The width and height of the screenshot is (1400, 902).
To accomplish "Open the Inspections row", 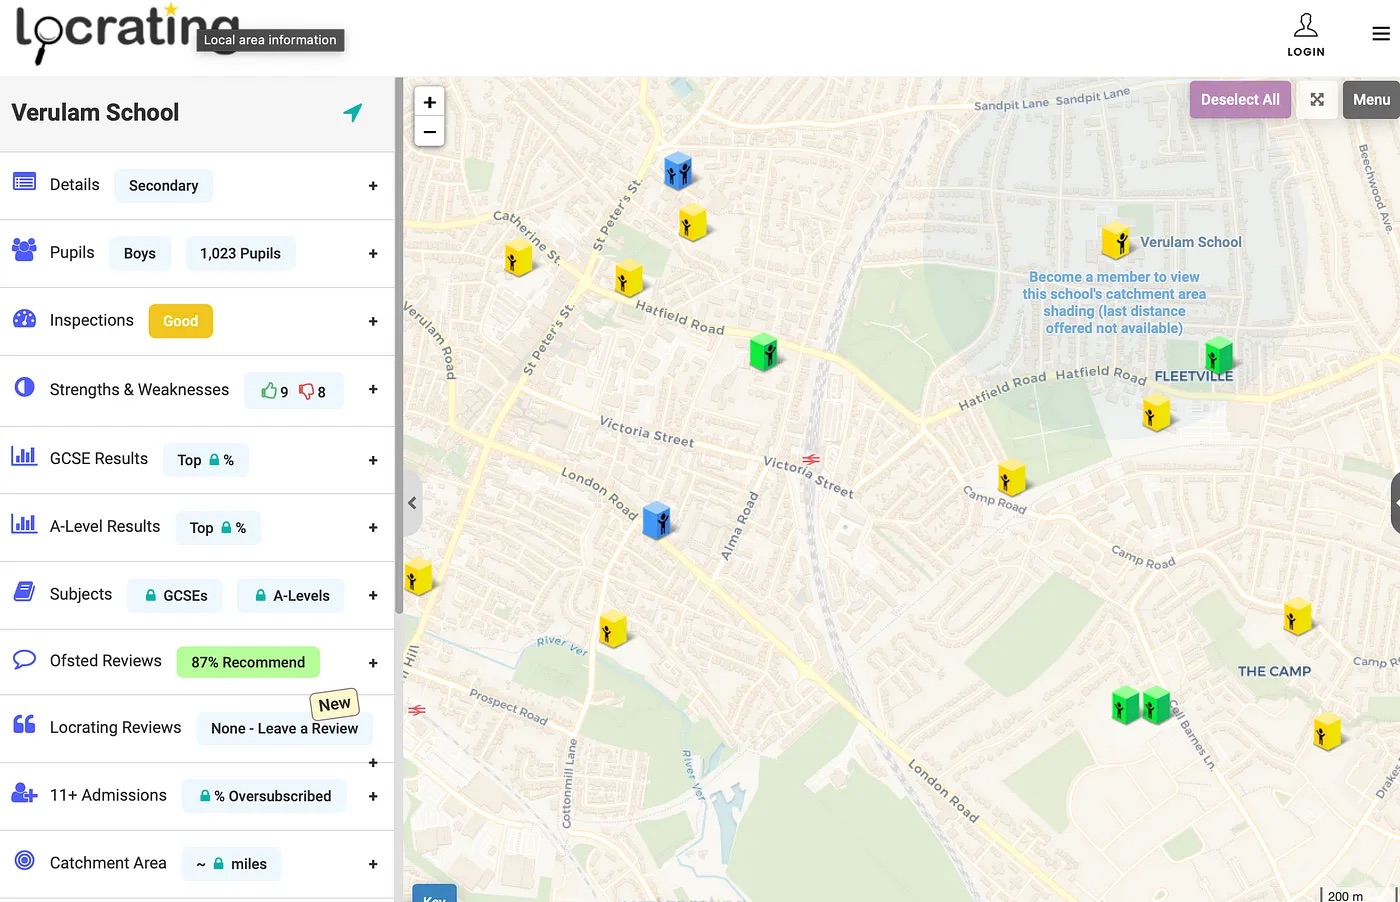I will tap(372, 321).
